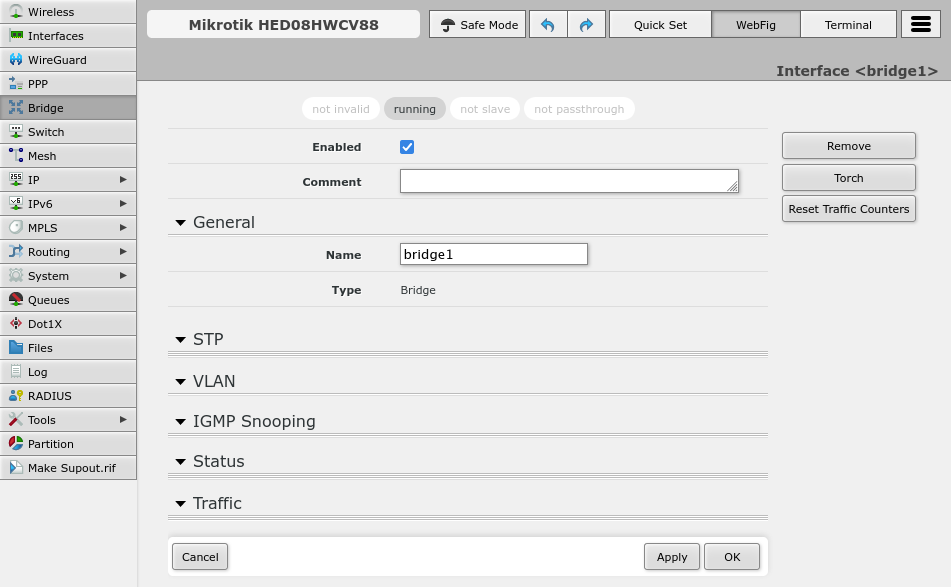
Task: Click the redo arrow icon
Action: click(586, 25)
